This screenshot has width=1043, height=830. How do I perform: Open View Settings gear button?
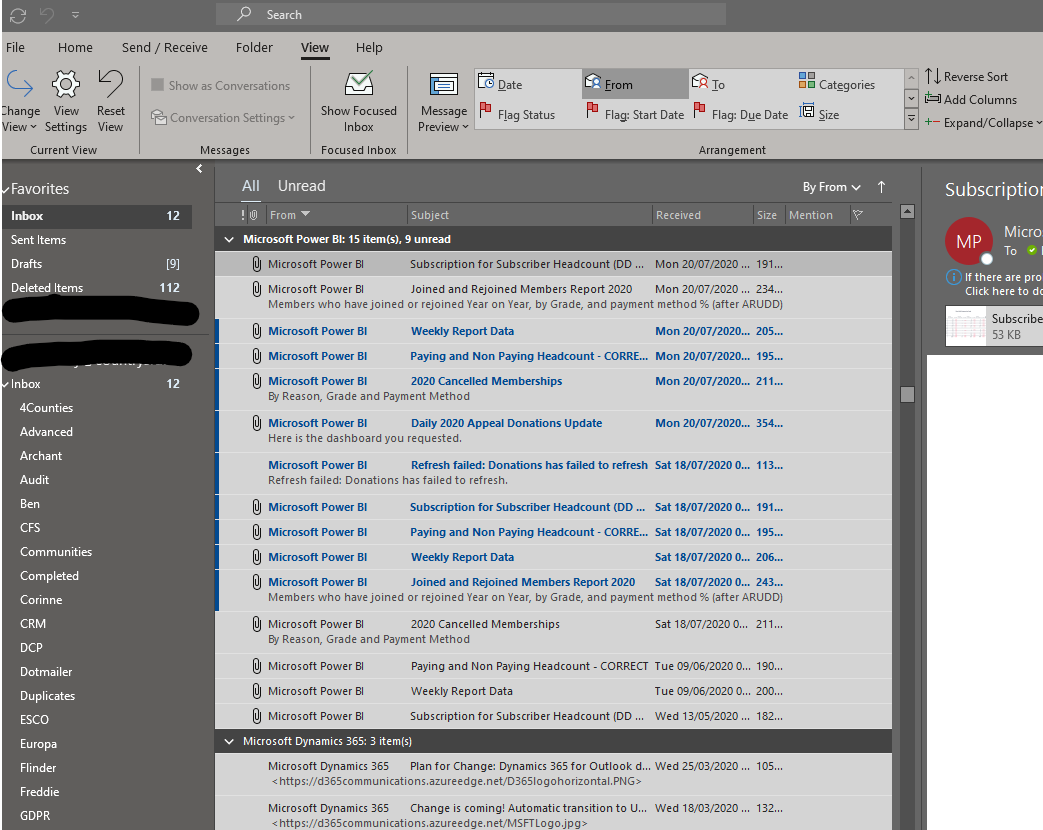66,101
